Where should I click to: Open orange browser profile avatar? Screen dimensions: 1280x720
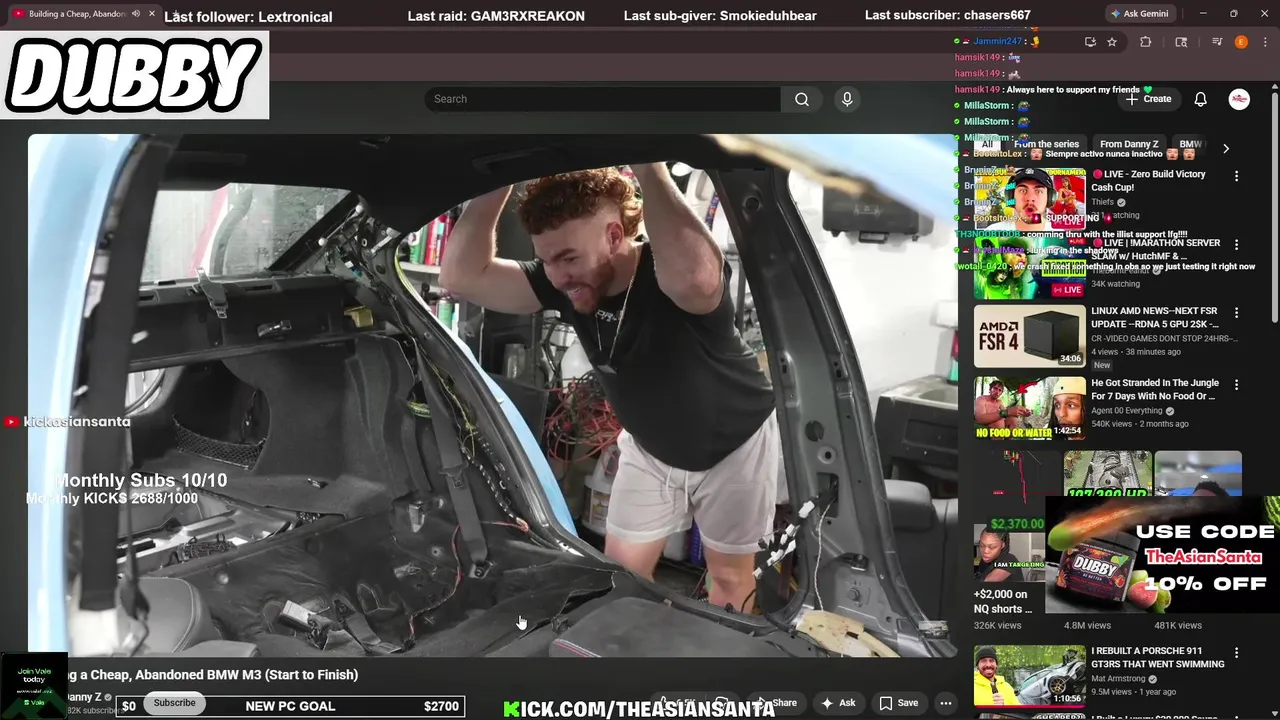[1241, 42]
